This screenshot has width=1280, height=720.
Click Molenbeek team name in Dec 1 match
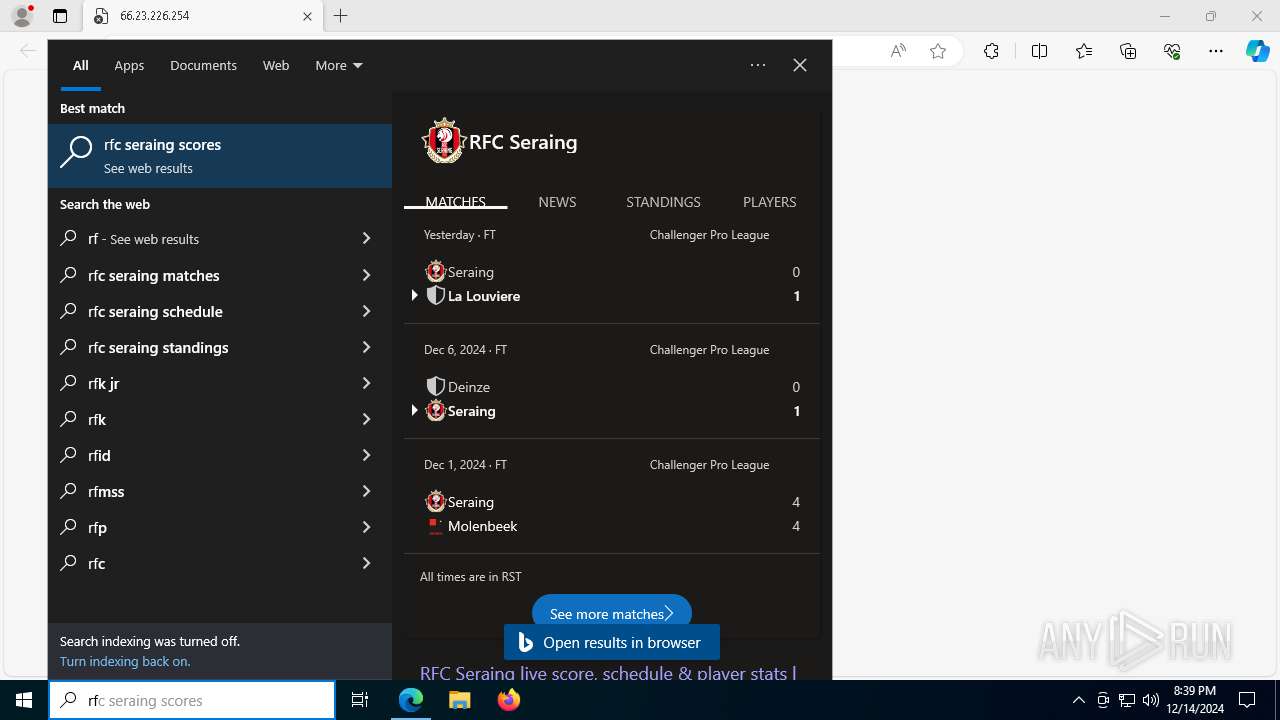click(482, 526)
